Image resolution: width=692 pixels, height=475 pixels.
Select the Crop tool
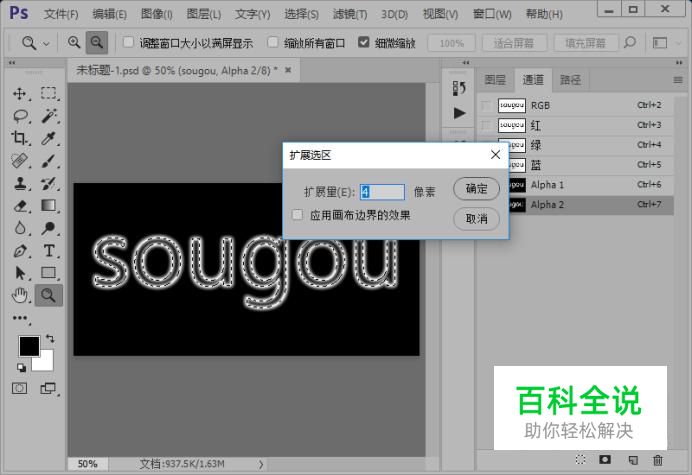20,138
